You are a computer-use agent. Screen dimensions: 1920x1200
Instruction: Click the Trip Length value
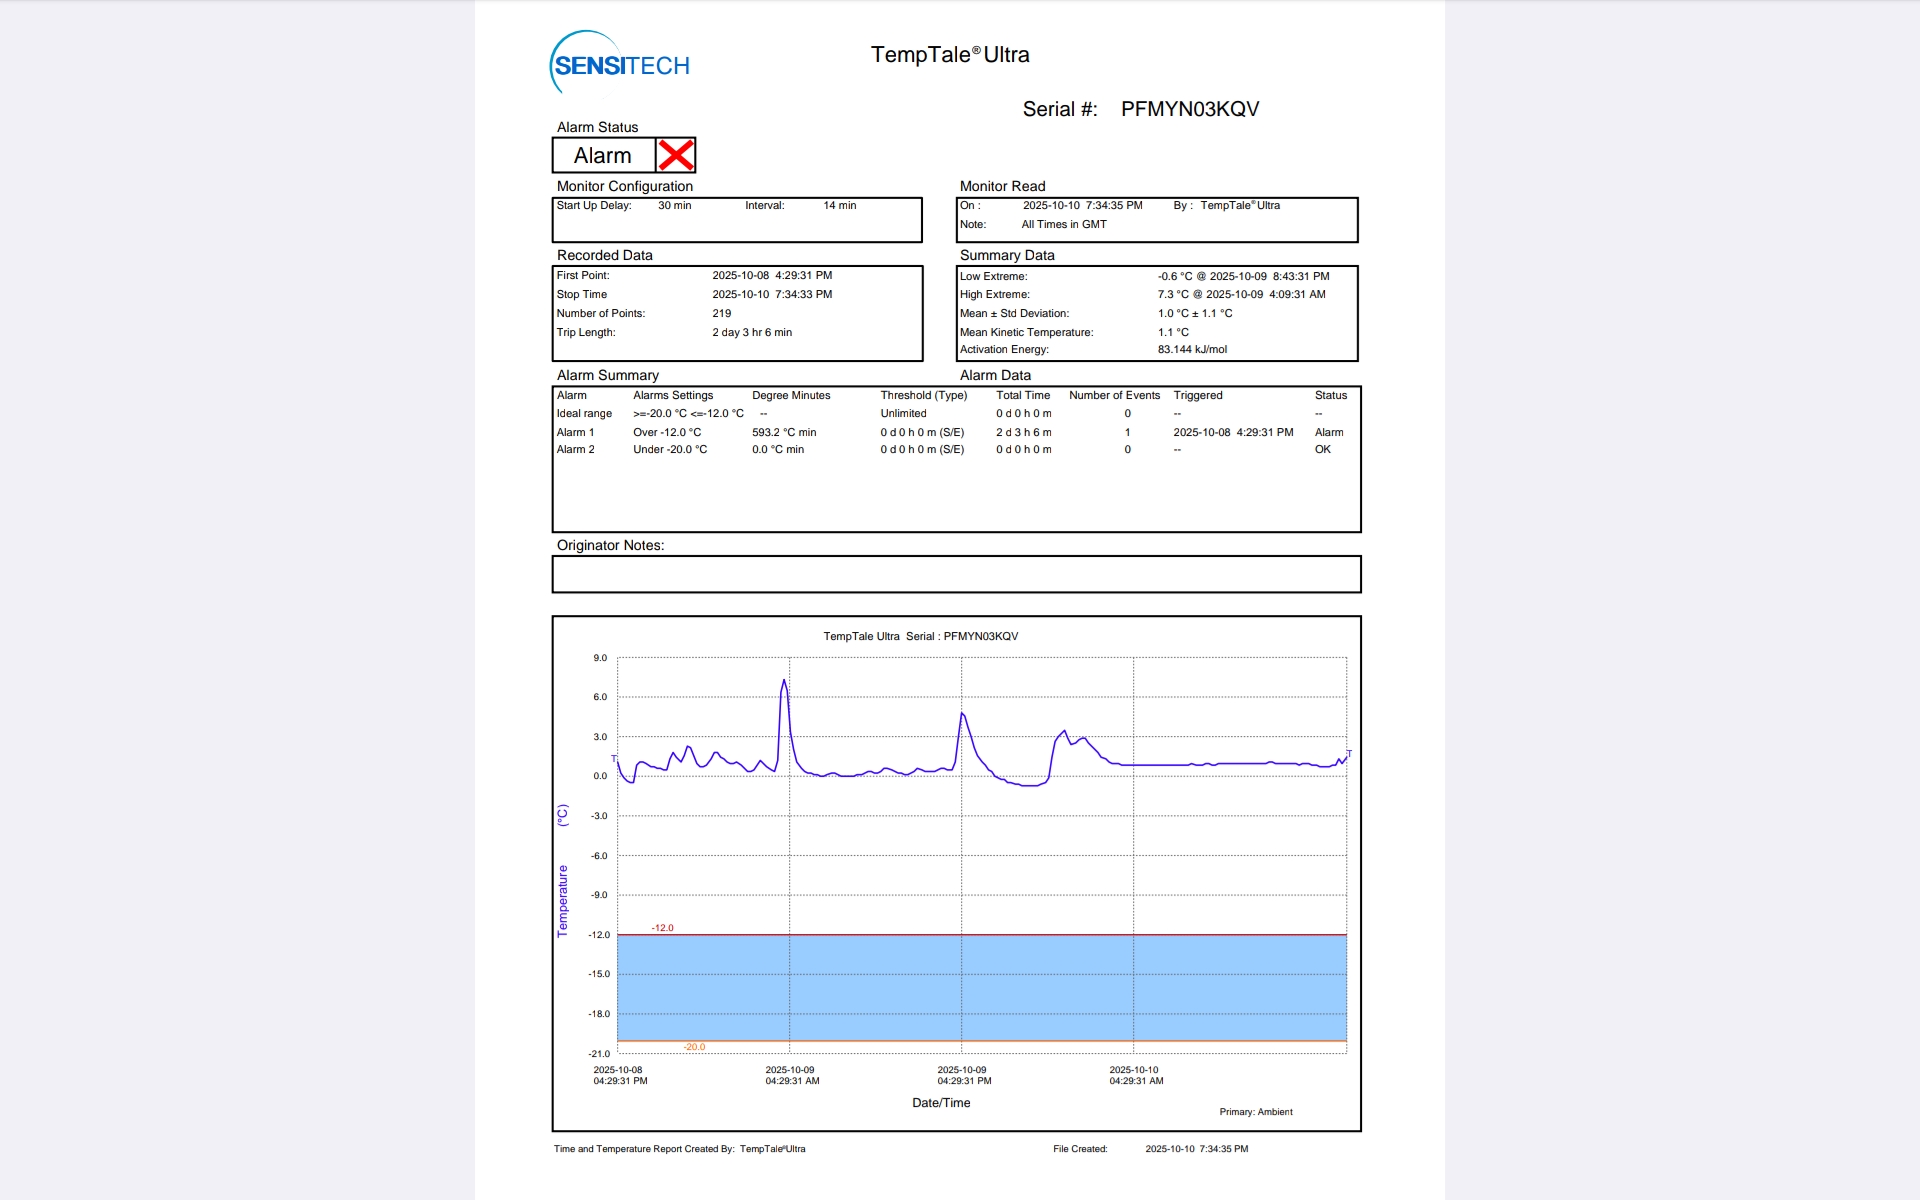(751, 332)
